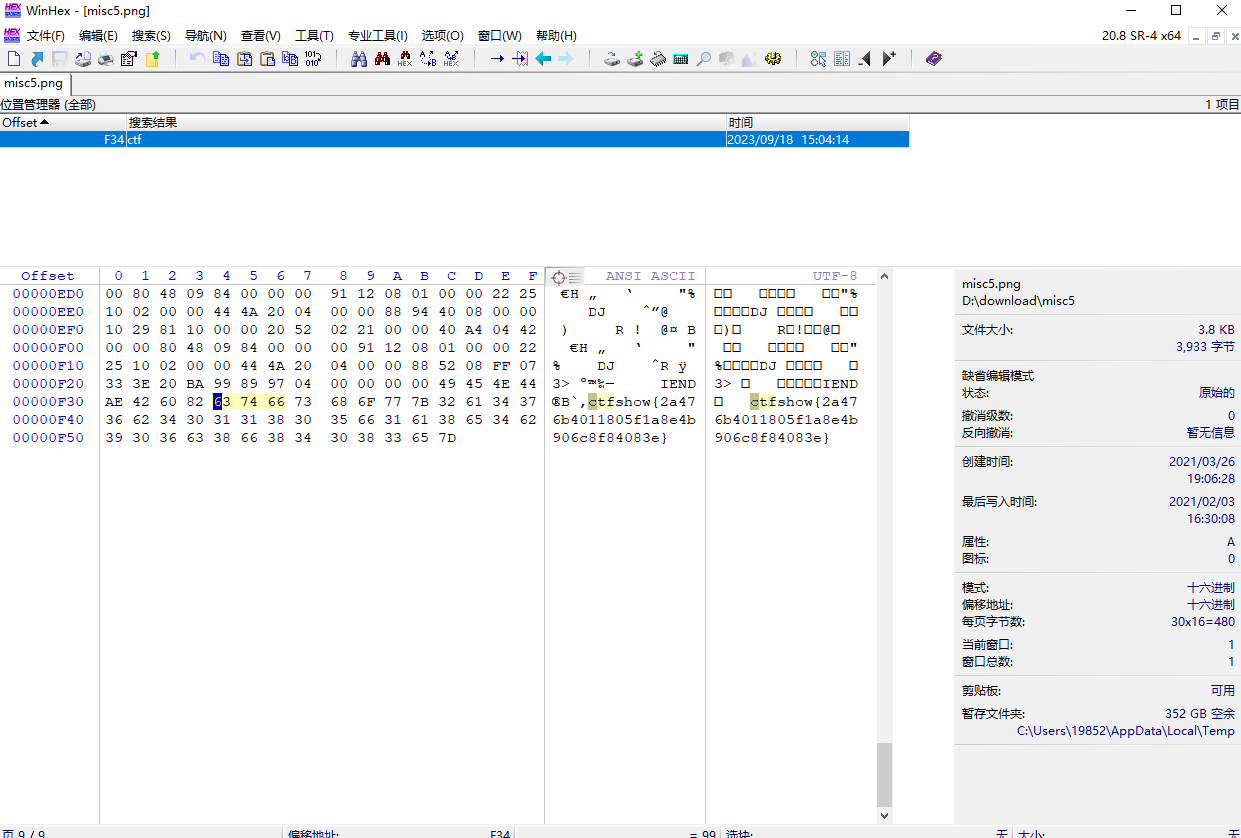Open file Properties from the toolbar
This screenshot has height=838, width=1241.
(x=129, y=59)
